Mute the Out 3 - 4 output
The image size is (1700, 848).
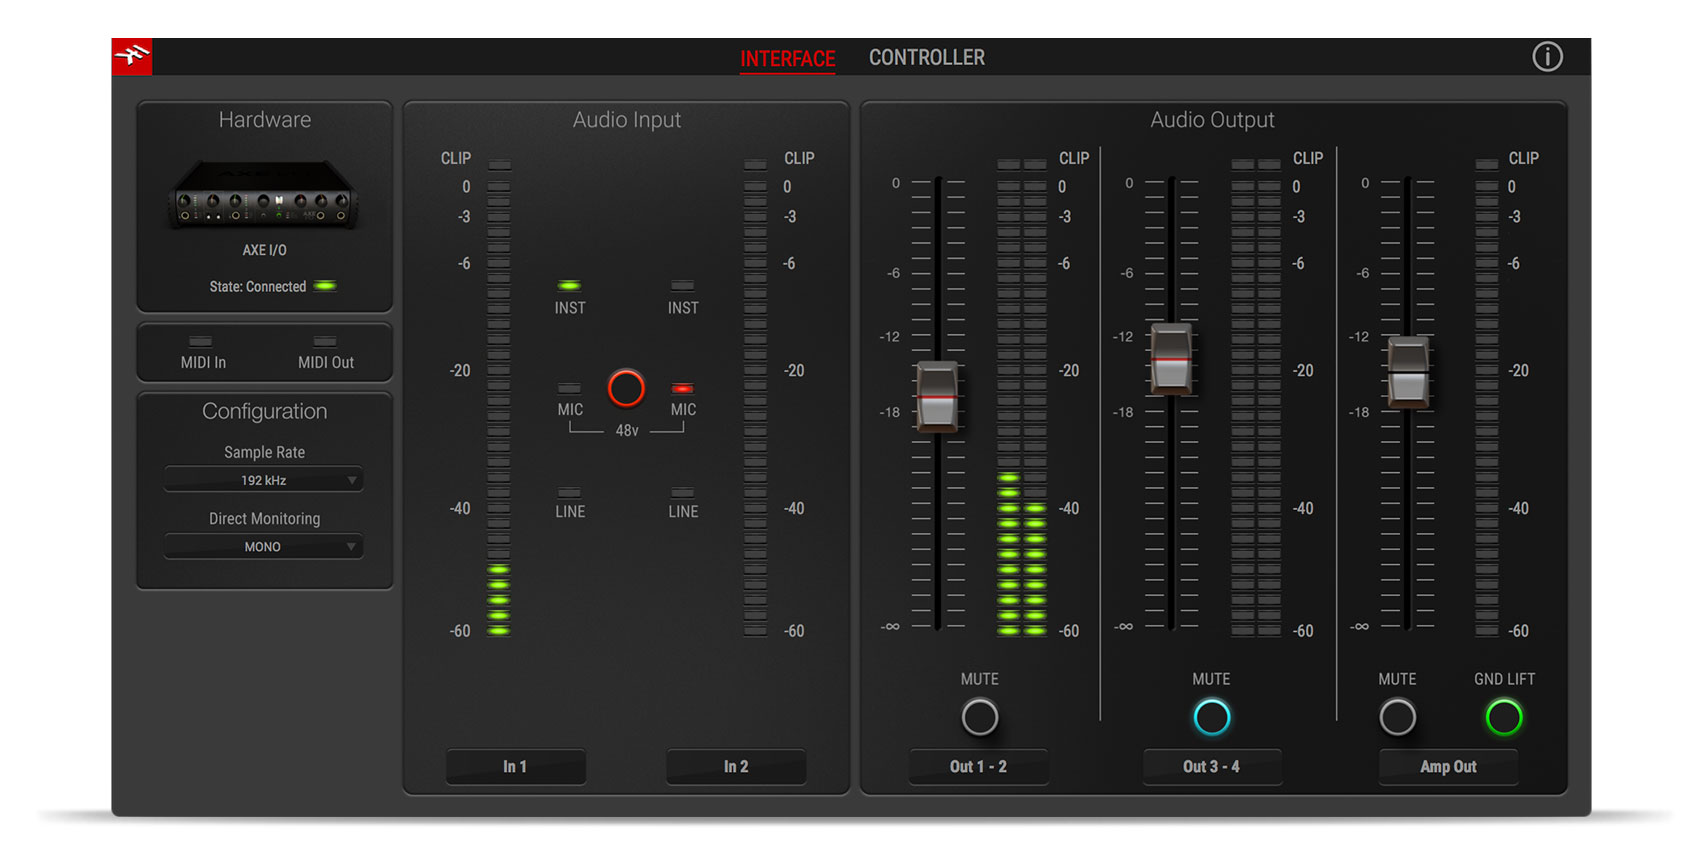coord(1211,717)
